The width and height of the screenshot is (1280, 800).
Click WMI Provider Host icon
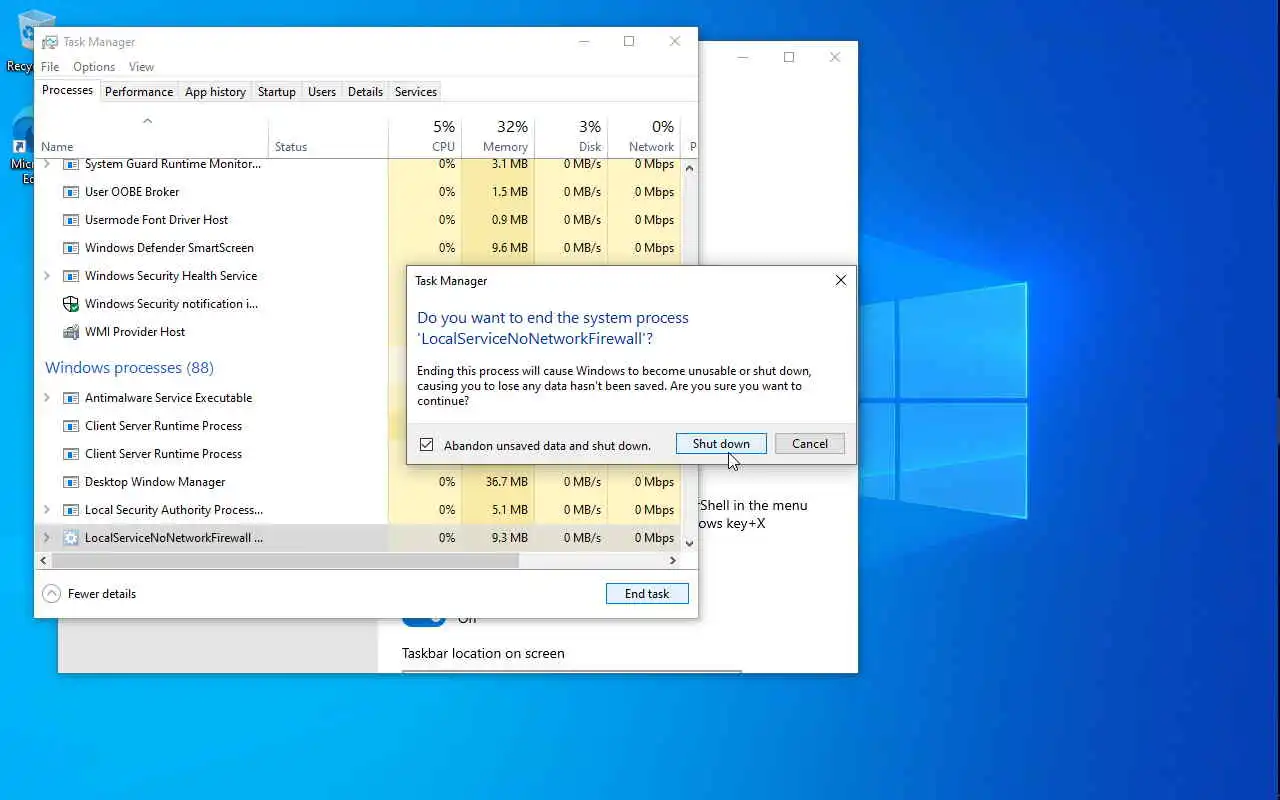pos(71,332)
